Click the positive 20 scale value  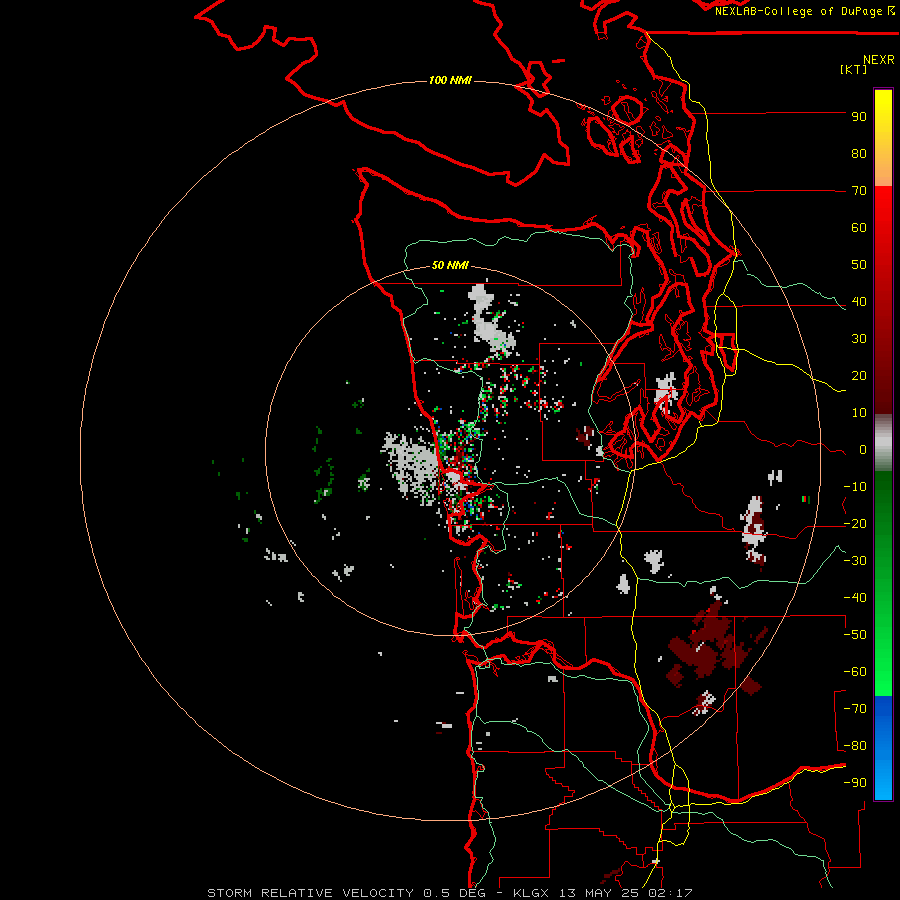(859, 376)
